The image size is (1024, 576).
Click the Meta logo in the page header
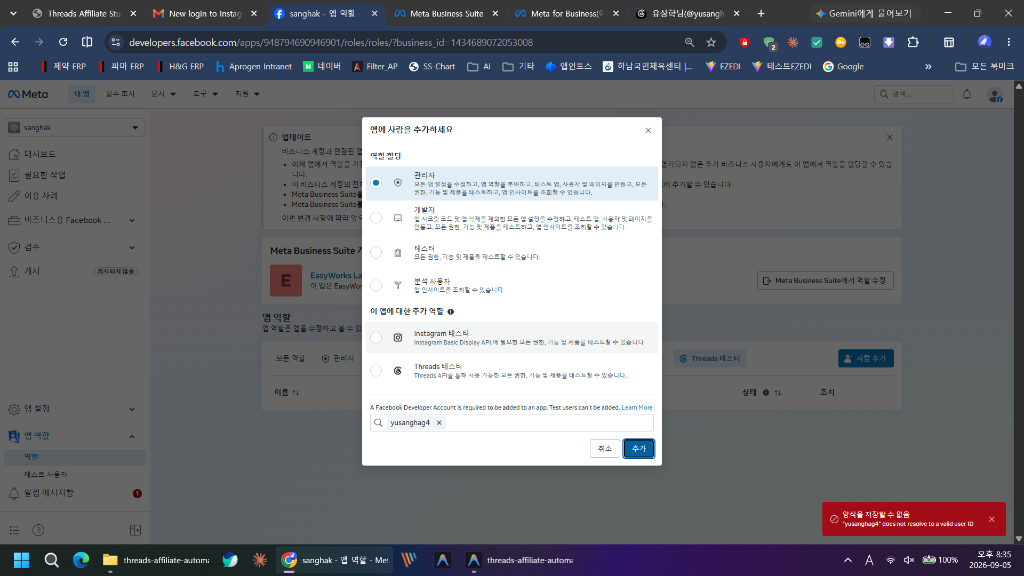[x=27, y=94]
